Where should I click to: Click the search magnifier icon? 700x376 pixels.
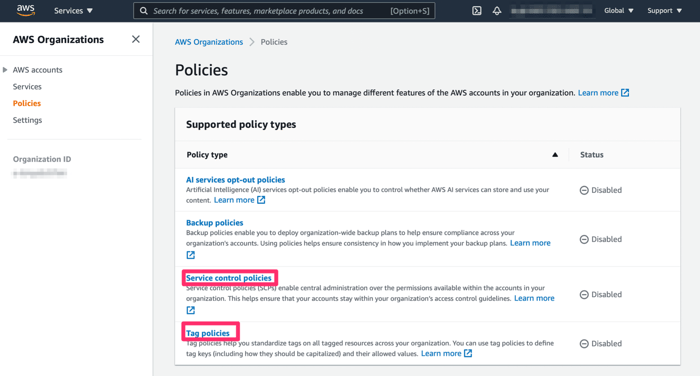point(144,11)
